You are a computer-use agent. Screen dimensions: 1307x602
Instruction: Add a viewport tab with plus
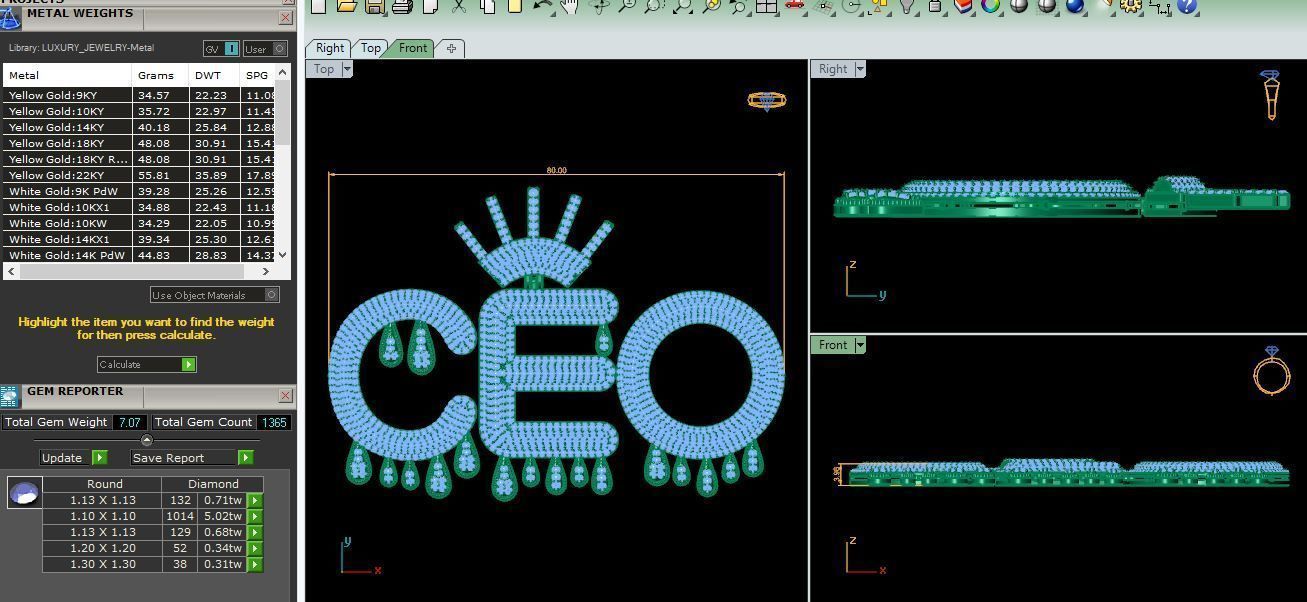[x=451, y=48]
